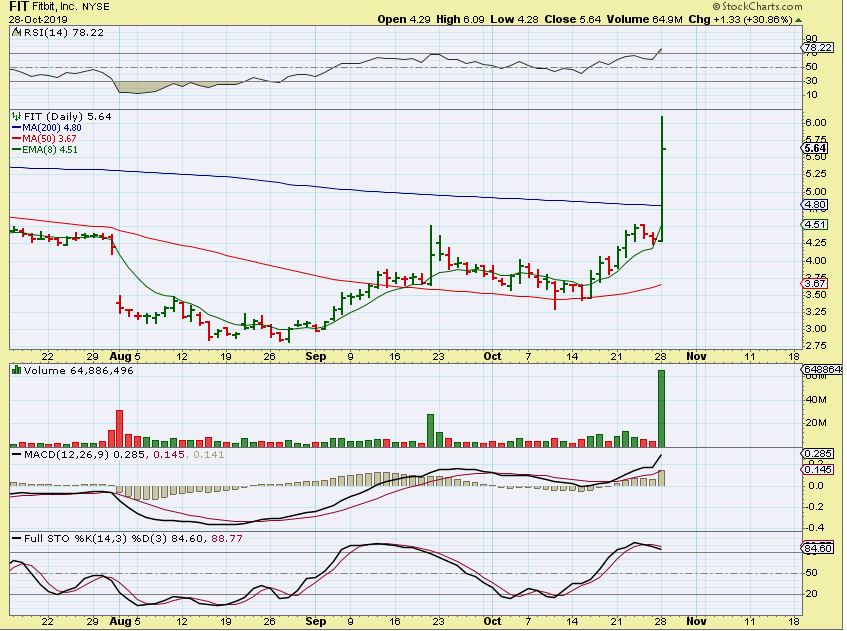Click the 20 label on the stochastic axis
Image resolution: width=847 pixels, height=631 pixels.
812,593
